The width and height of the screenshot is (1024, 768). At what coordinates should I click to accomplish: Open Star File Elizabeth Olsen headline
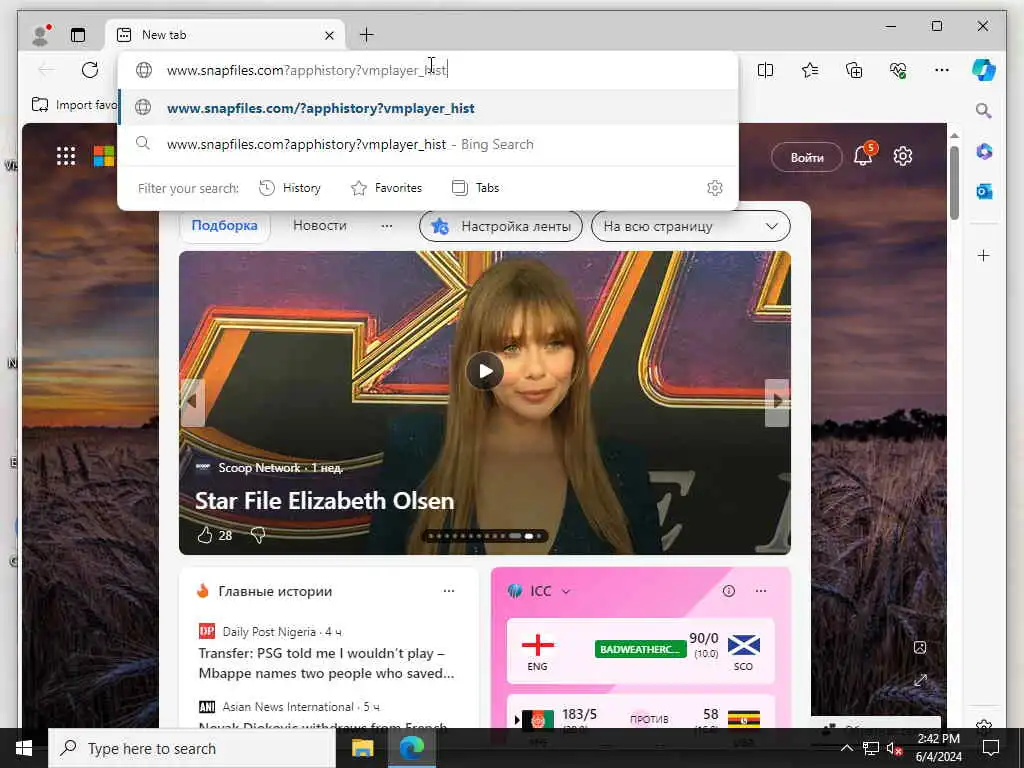(x=325, y=501)
